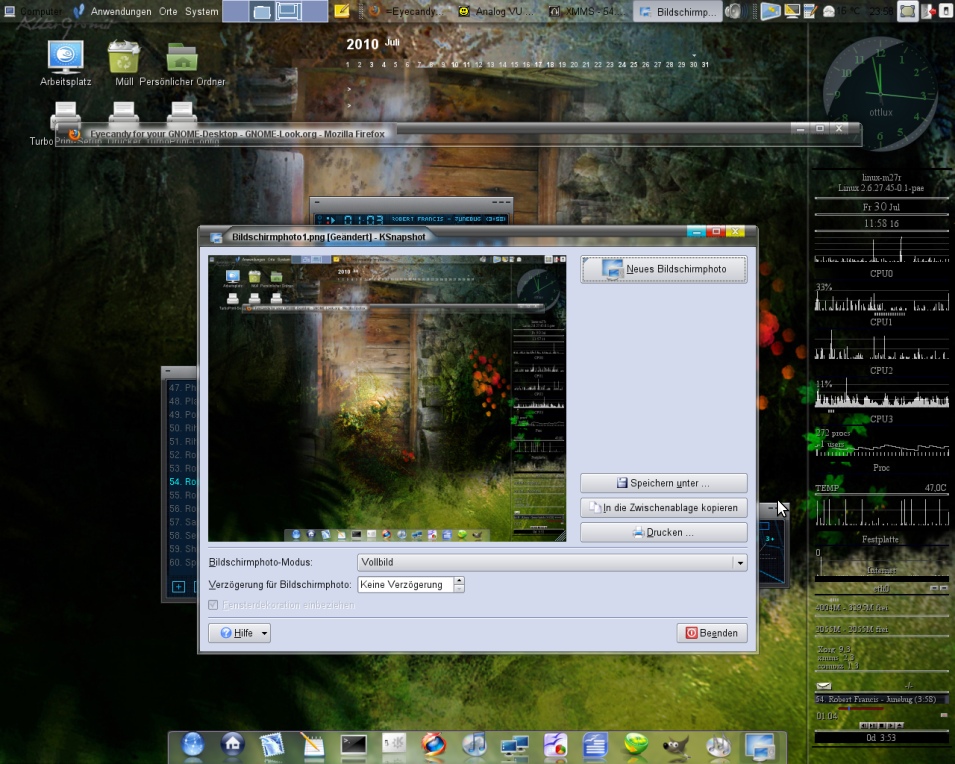955x764 pixels.
Task: Switch to the XMMS taskbar entry
Action: click(x=586, y=11)
